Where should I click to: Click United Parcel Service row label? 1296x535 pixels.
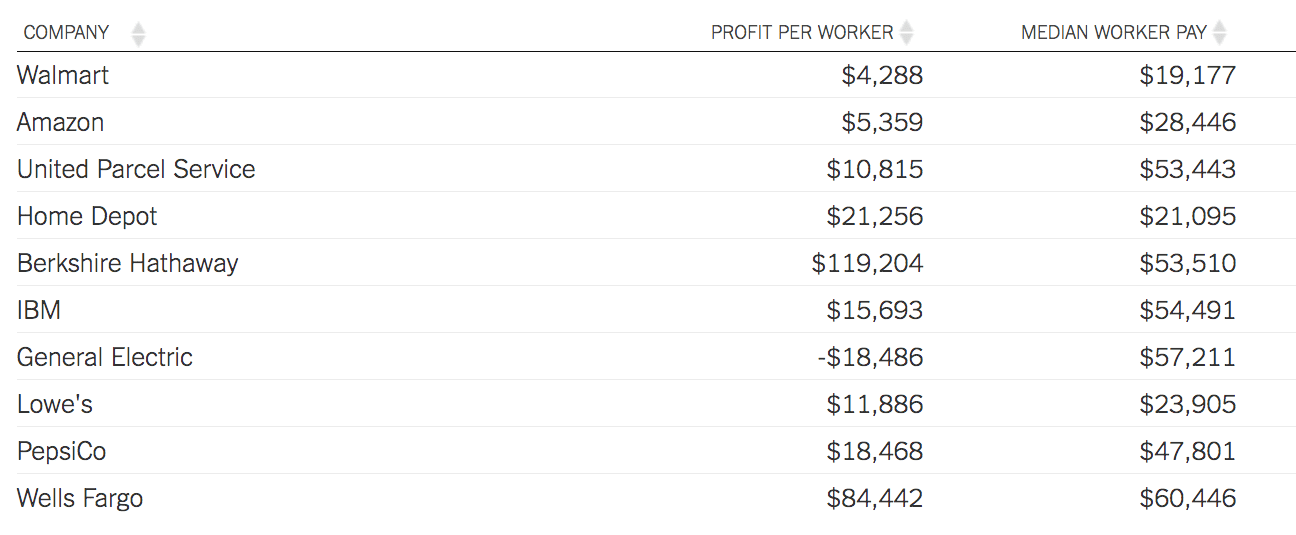pos(136,169)
